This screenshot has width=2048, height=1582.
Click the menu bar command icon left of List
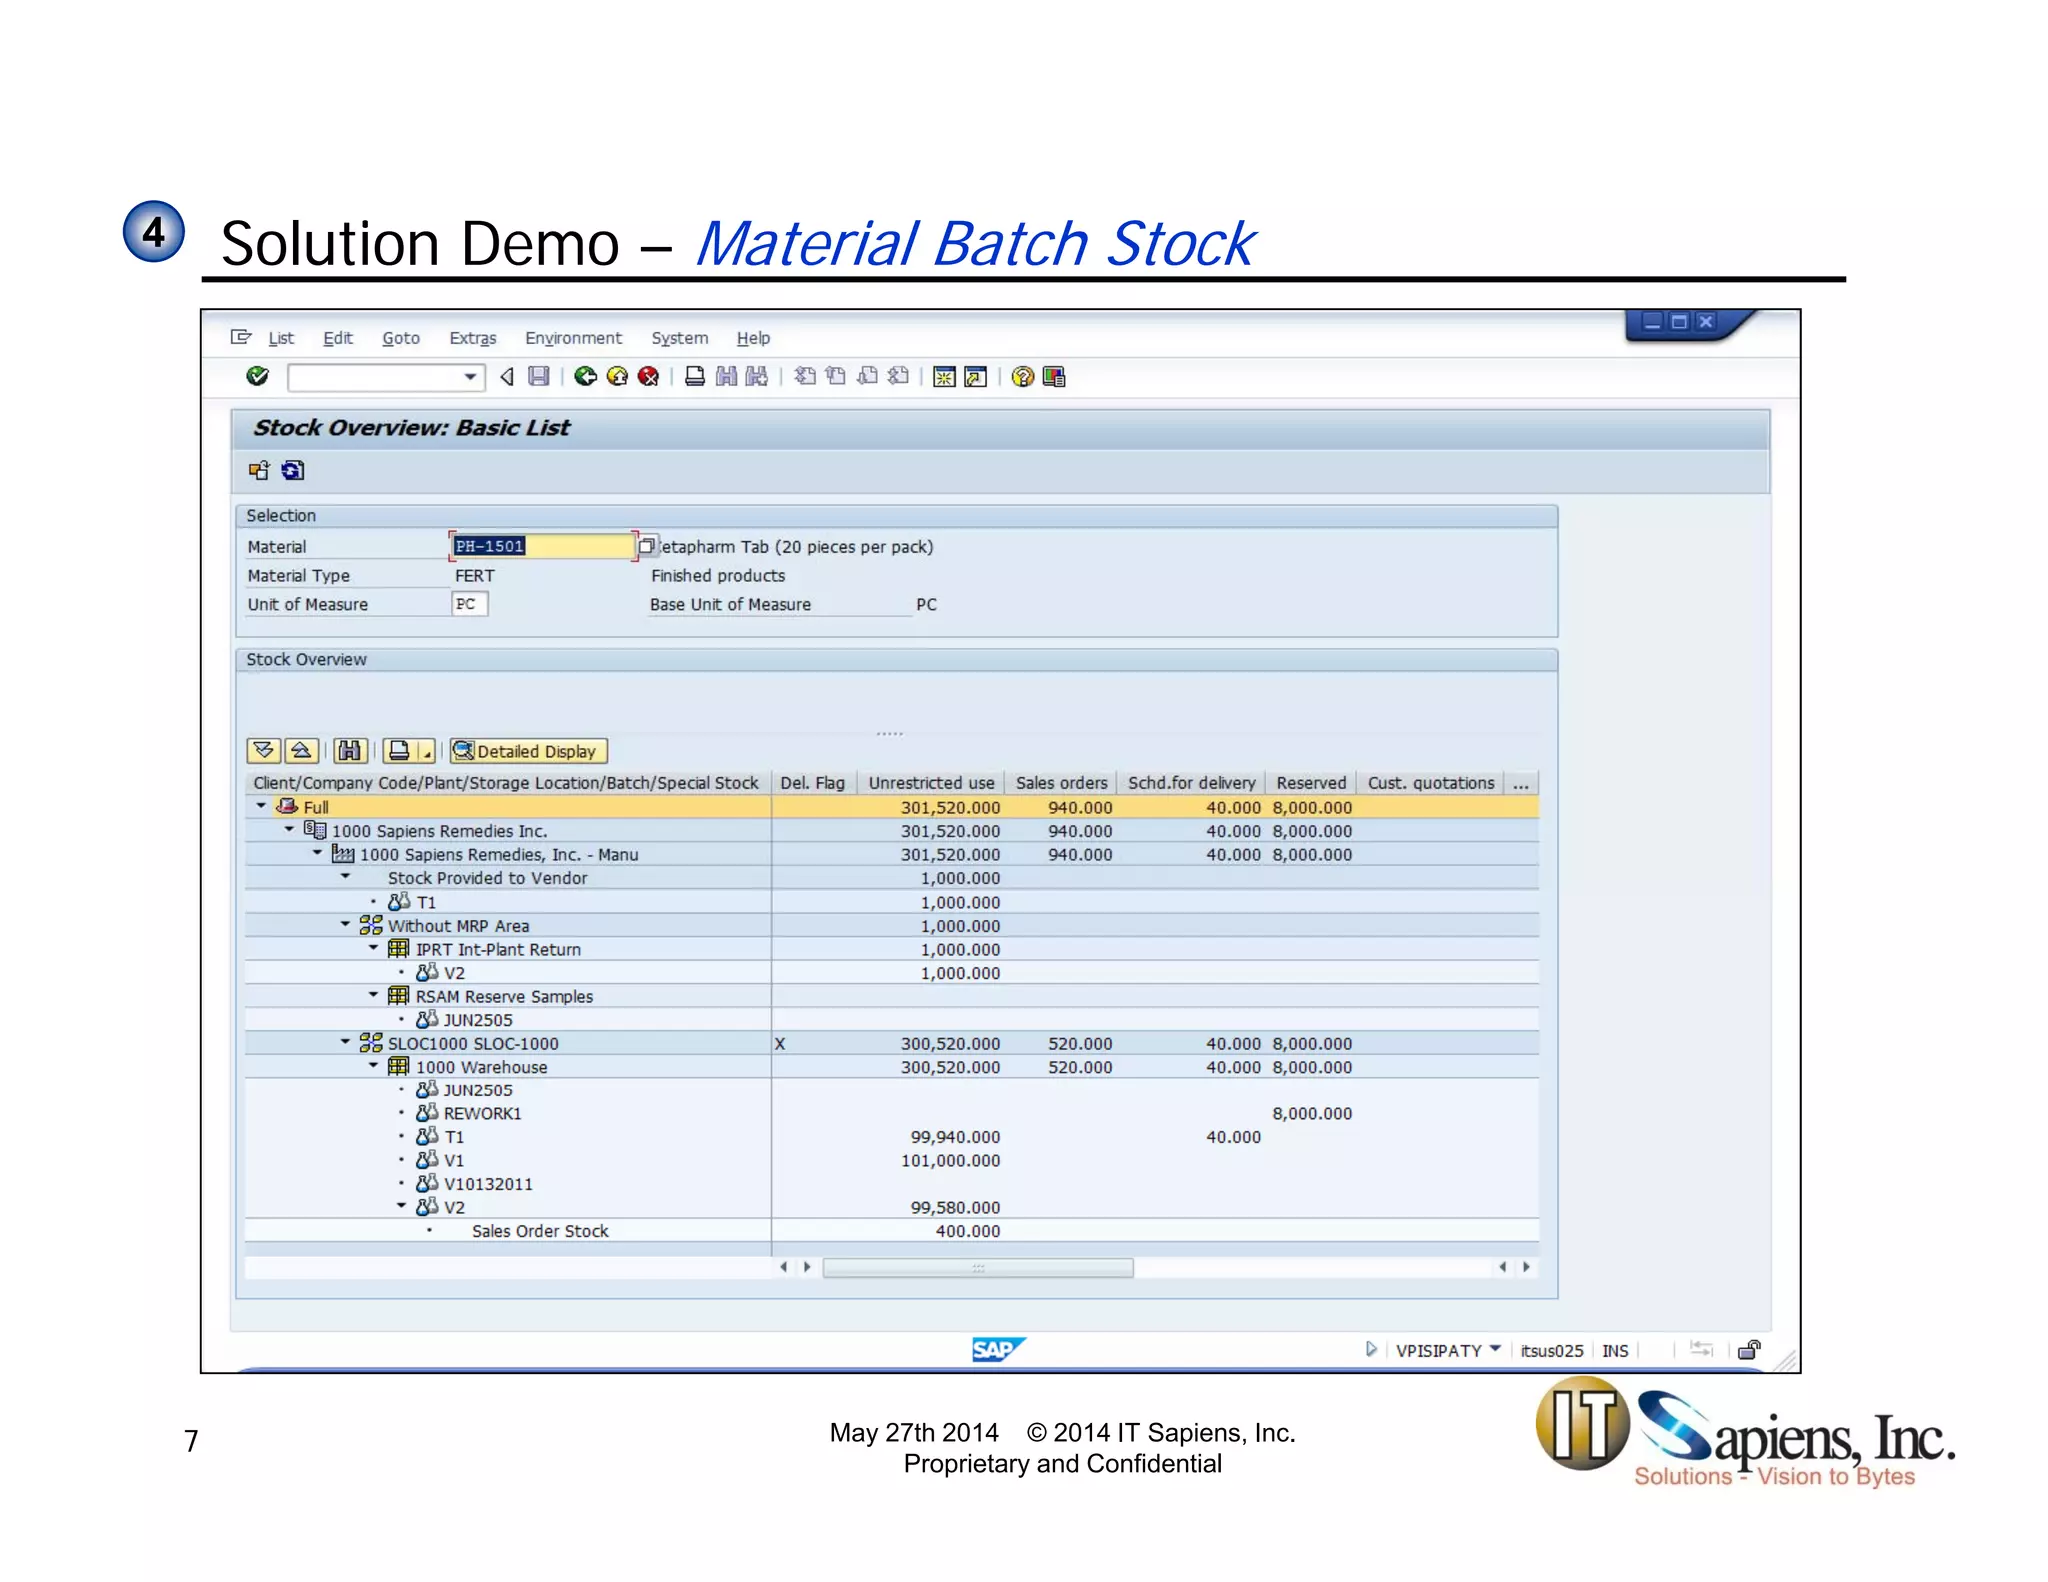[x=241, y=337]
